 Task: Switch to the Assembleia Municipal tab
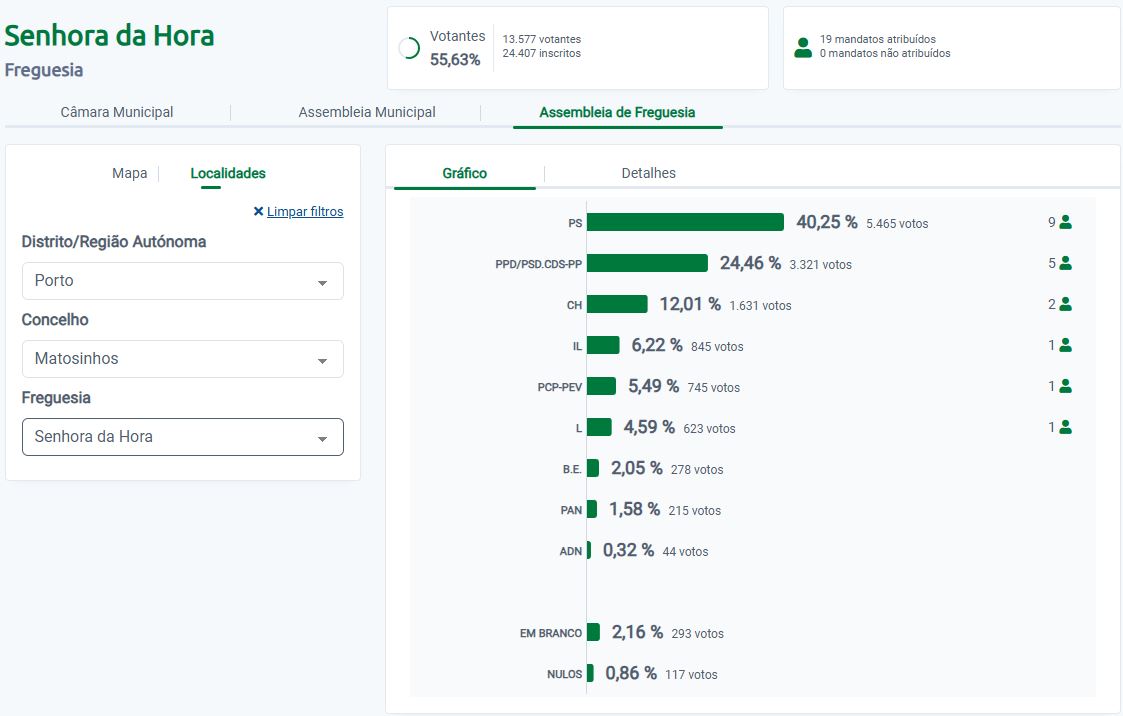pos(367,112)
